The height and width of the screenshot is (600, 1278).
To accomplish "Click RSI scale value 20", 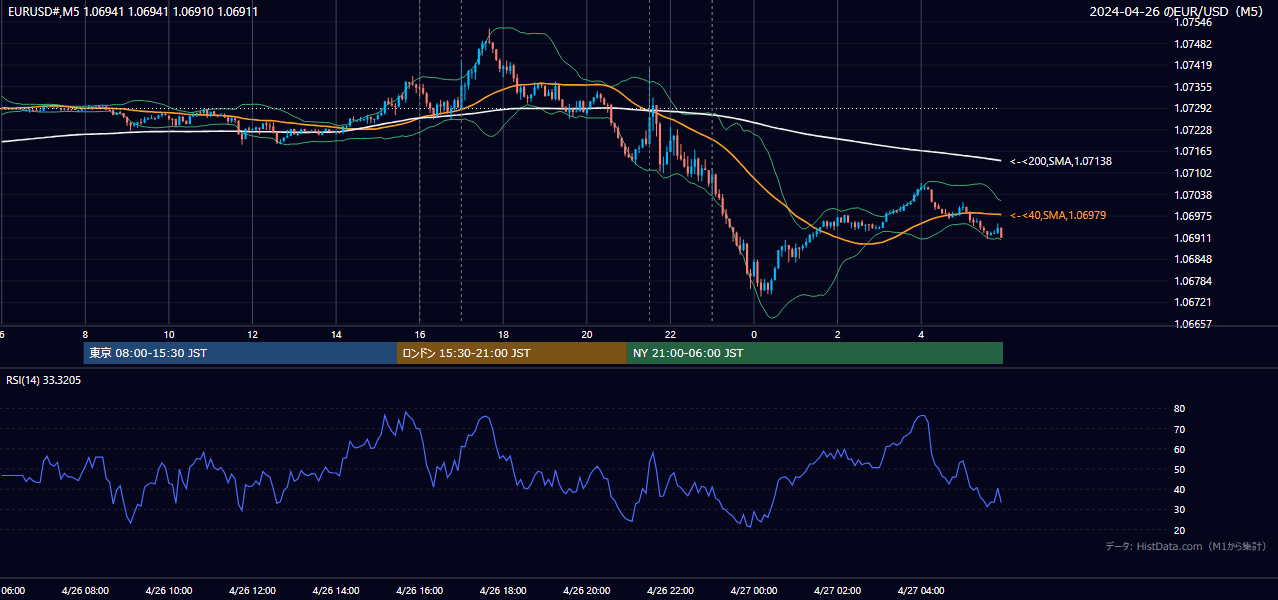I will (x=1179, y=530).
